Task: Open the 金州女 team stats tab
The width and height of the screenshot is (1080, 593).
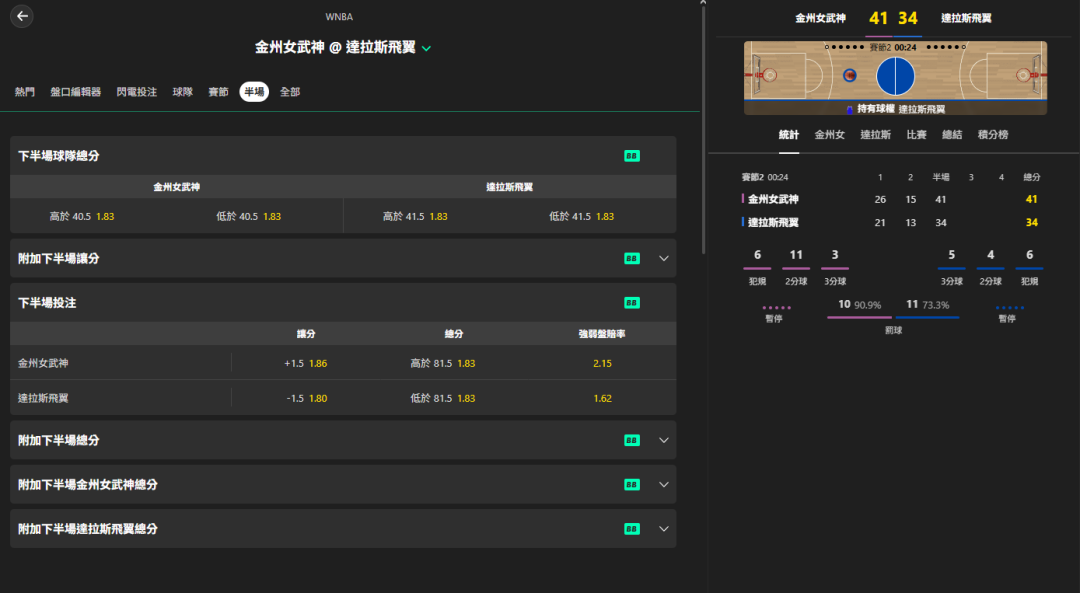Action: pos(829,135)
